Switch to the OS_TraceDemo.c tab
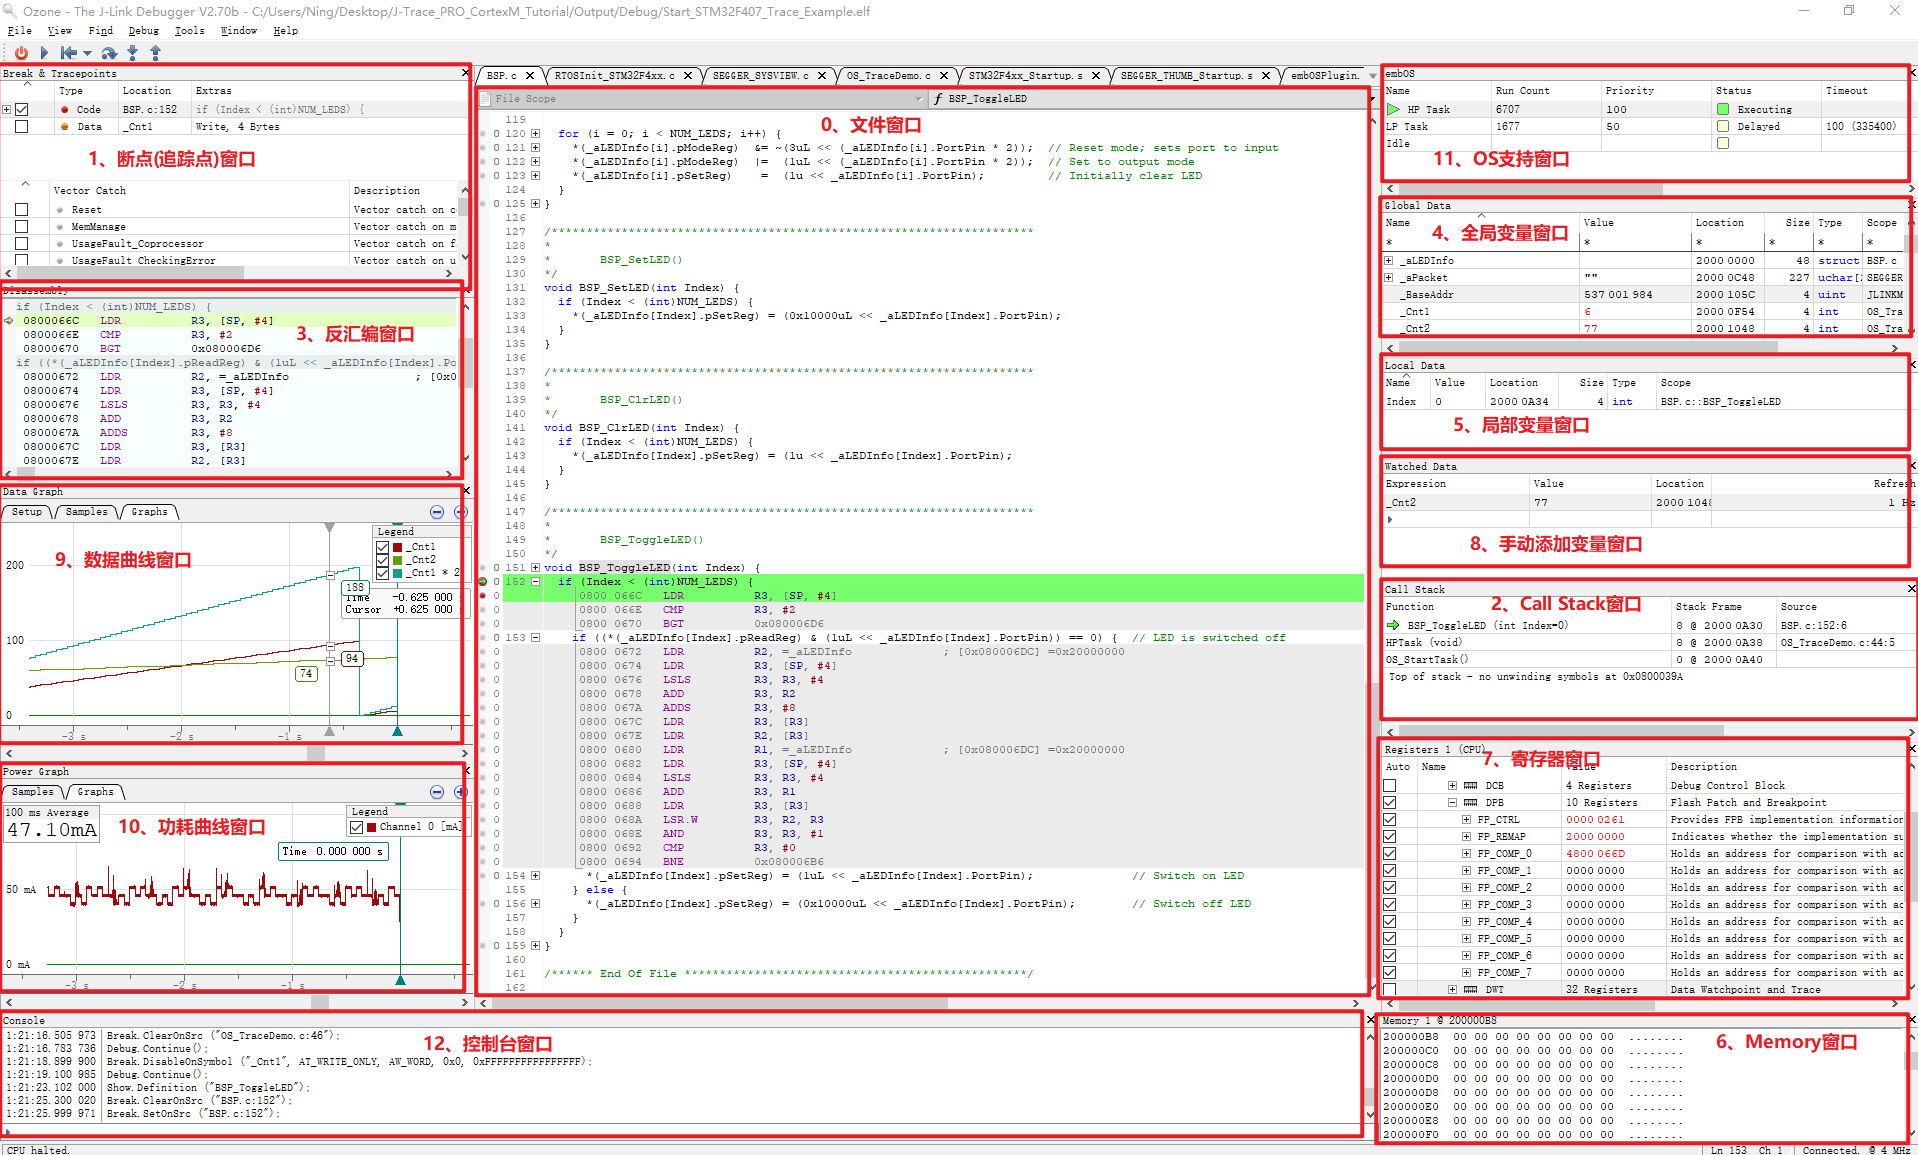Viewport: 1918px width, 1155px height. pos(887,76)
